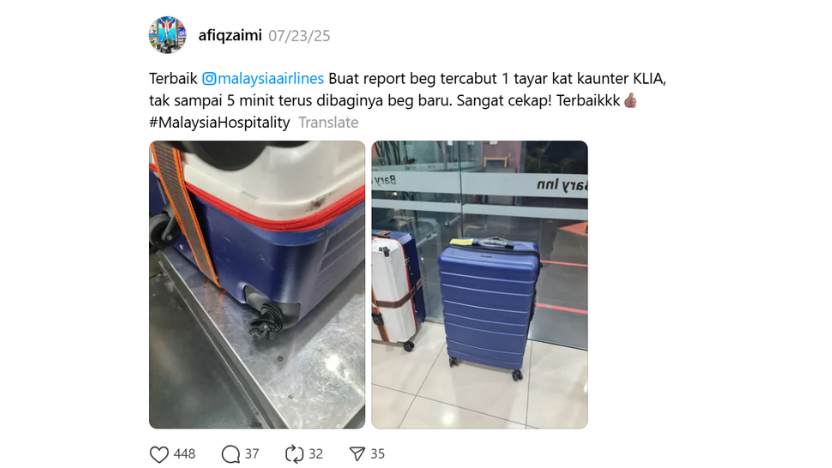
Task: Open the new blue suitcase photo
Action: (x=480, y=284)
